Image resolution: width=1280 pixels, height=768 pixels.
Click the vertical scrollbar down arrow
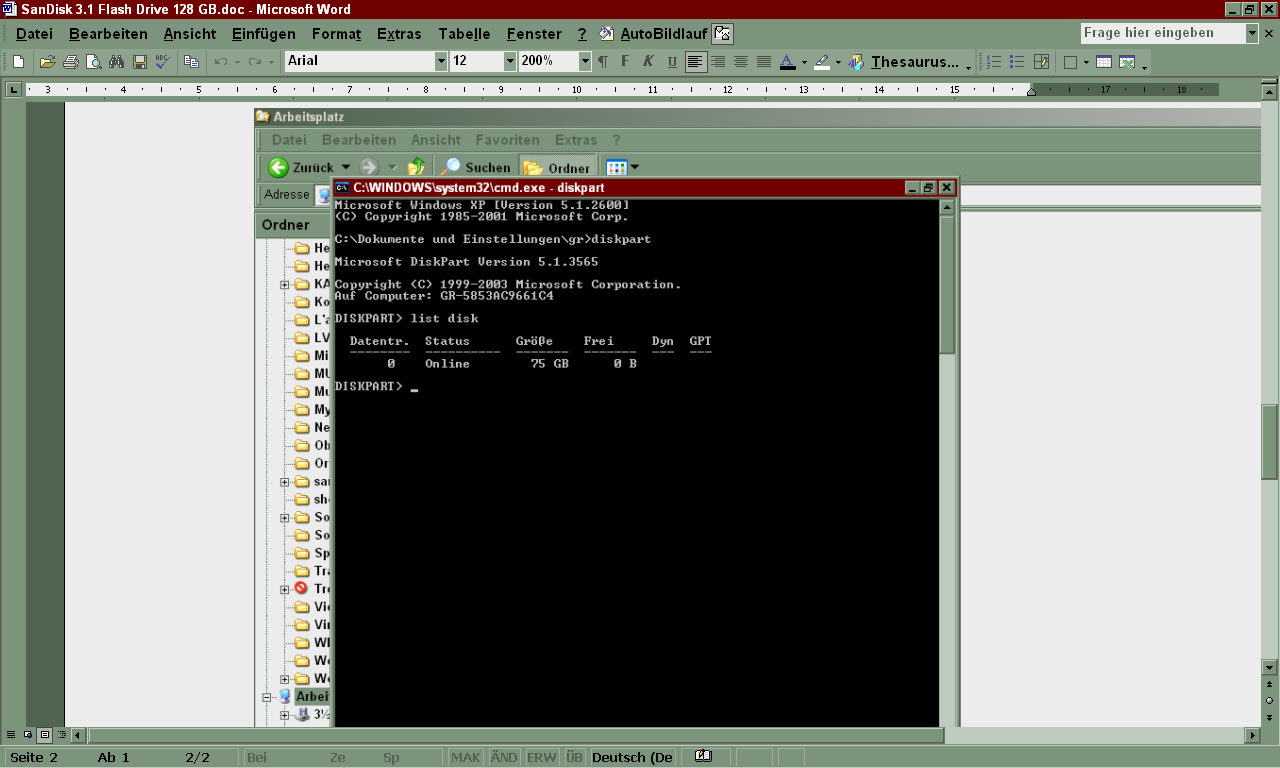point(1269,666)
